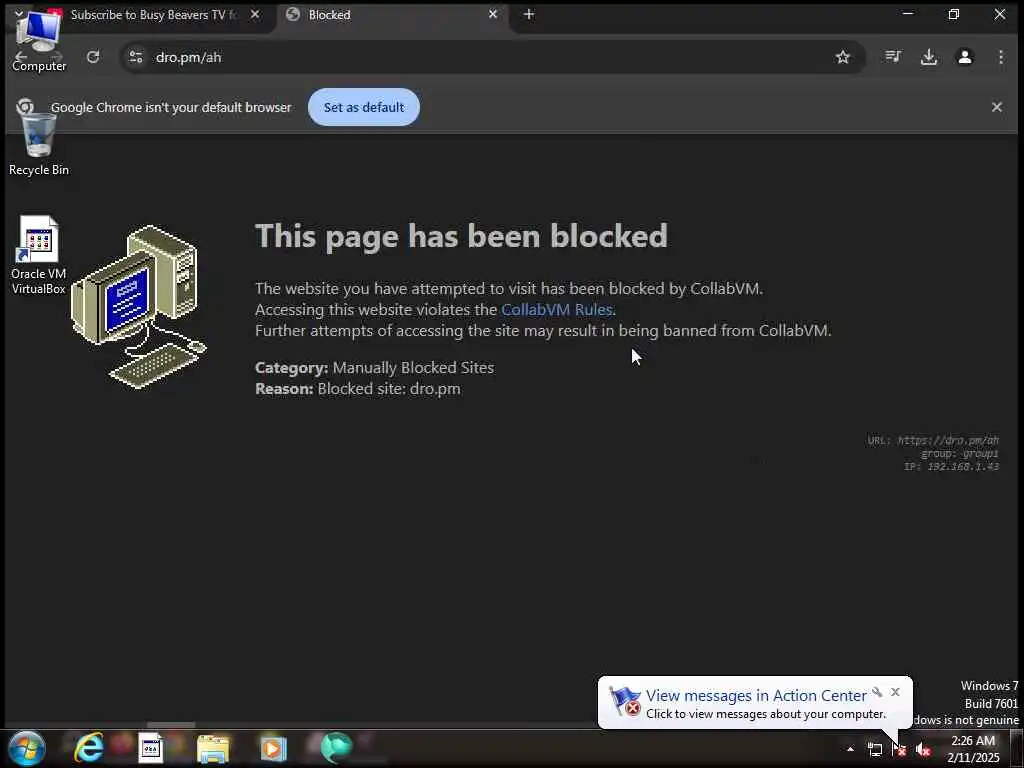Select Oracle VM VirtualBox desktop shortcut

[x=39, y=255]
